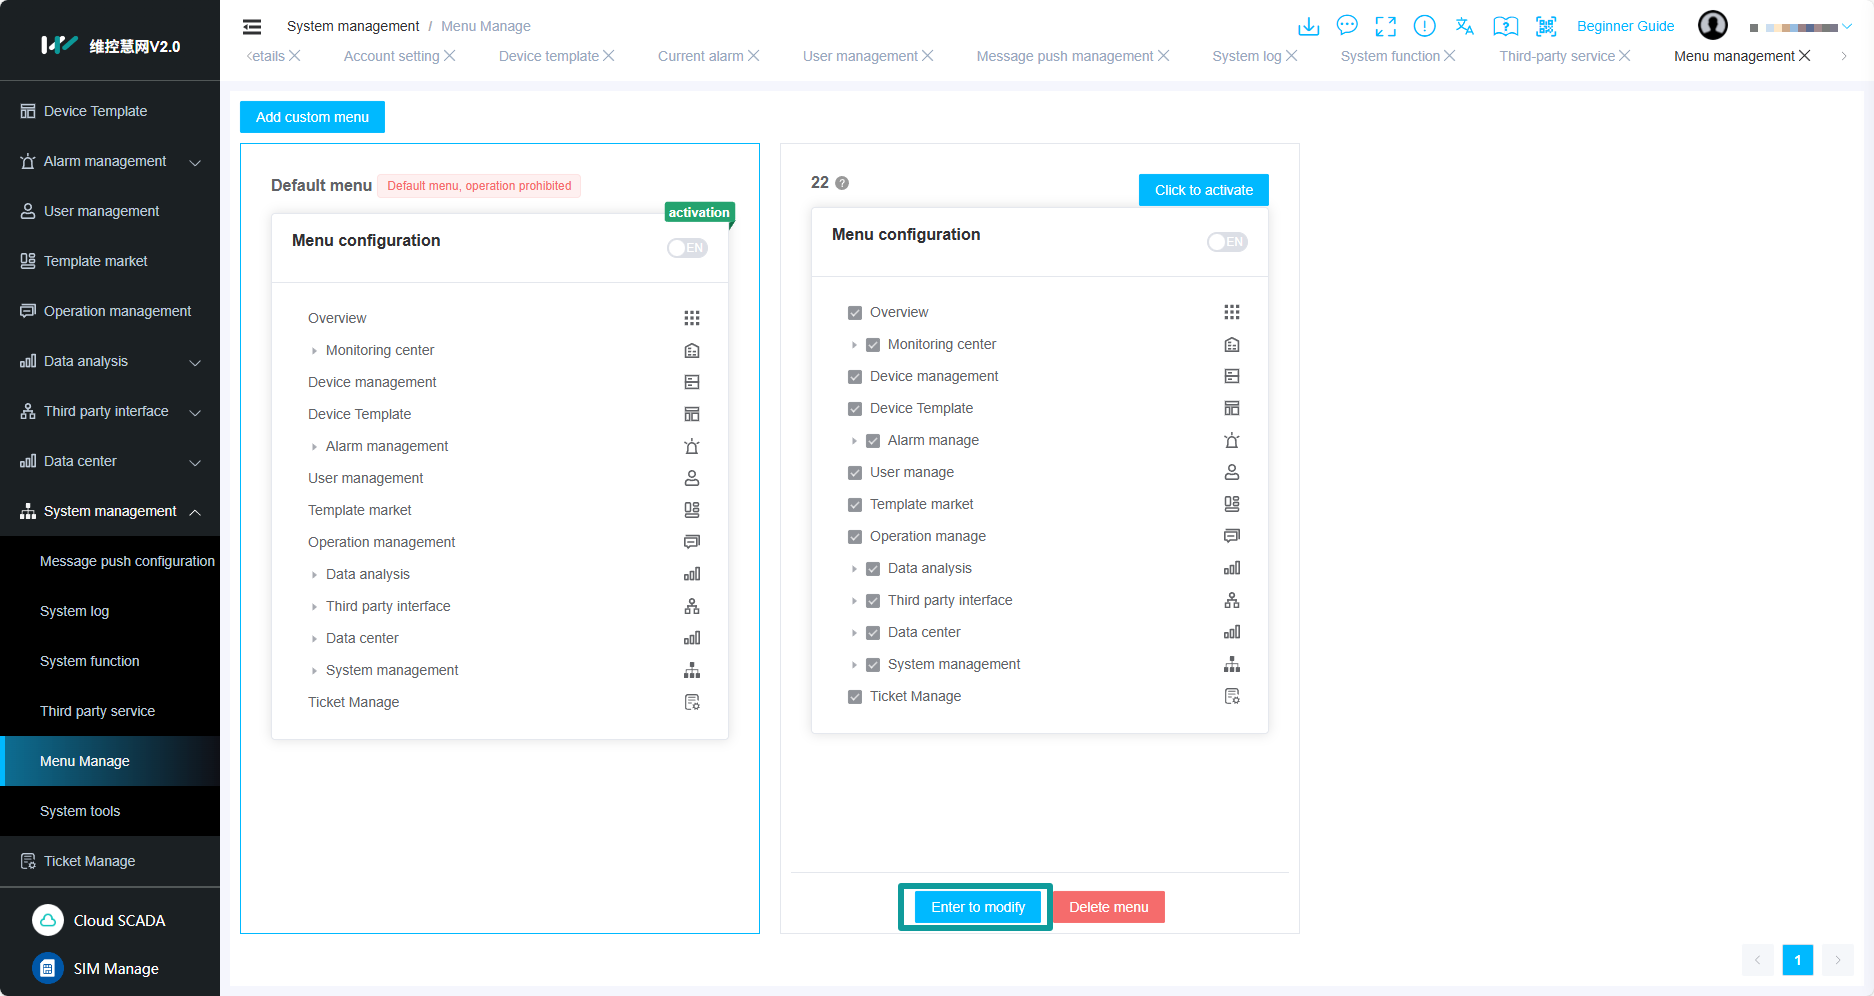Toggle fullscreen mode icon
Image resolution: width=1874 pixels, height=996 pixels.
tap(1385, 26)
